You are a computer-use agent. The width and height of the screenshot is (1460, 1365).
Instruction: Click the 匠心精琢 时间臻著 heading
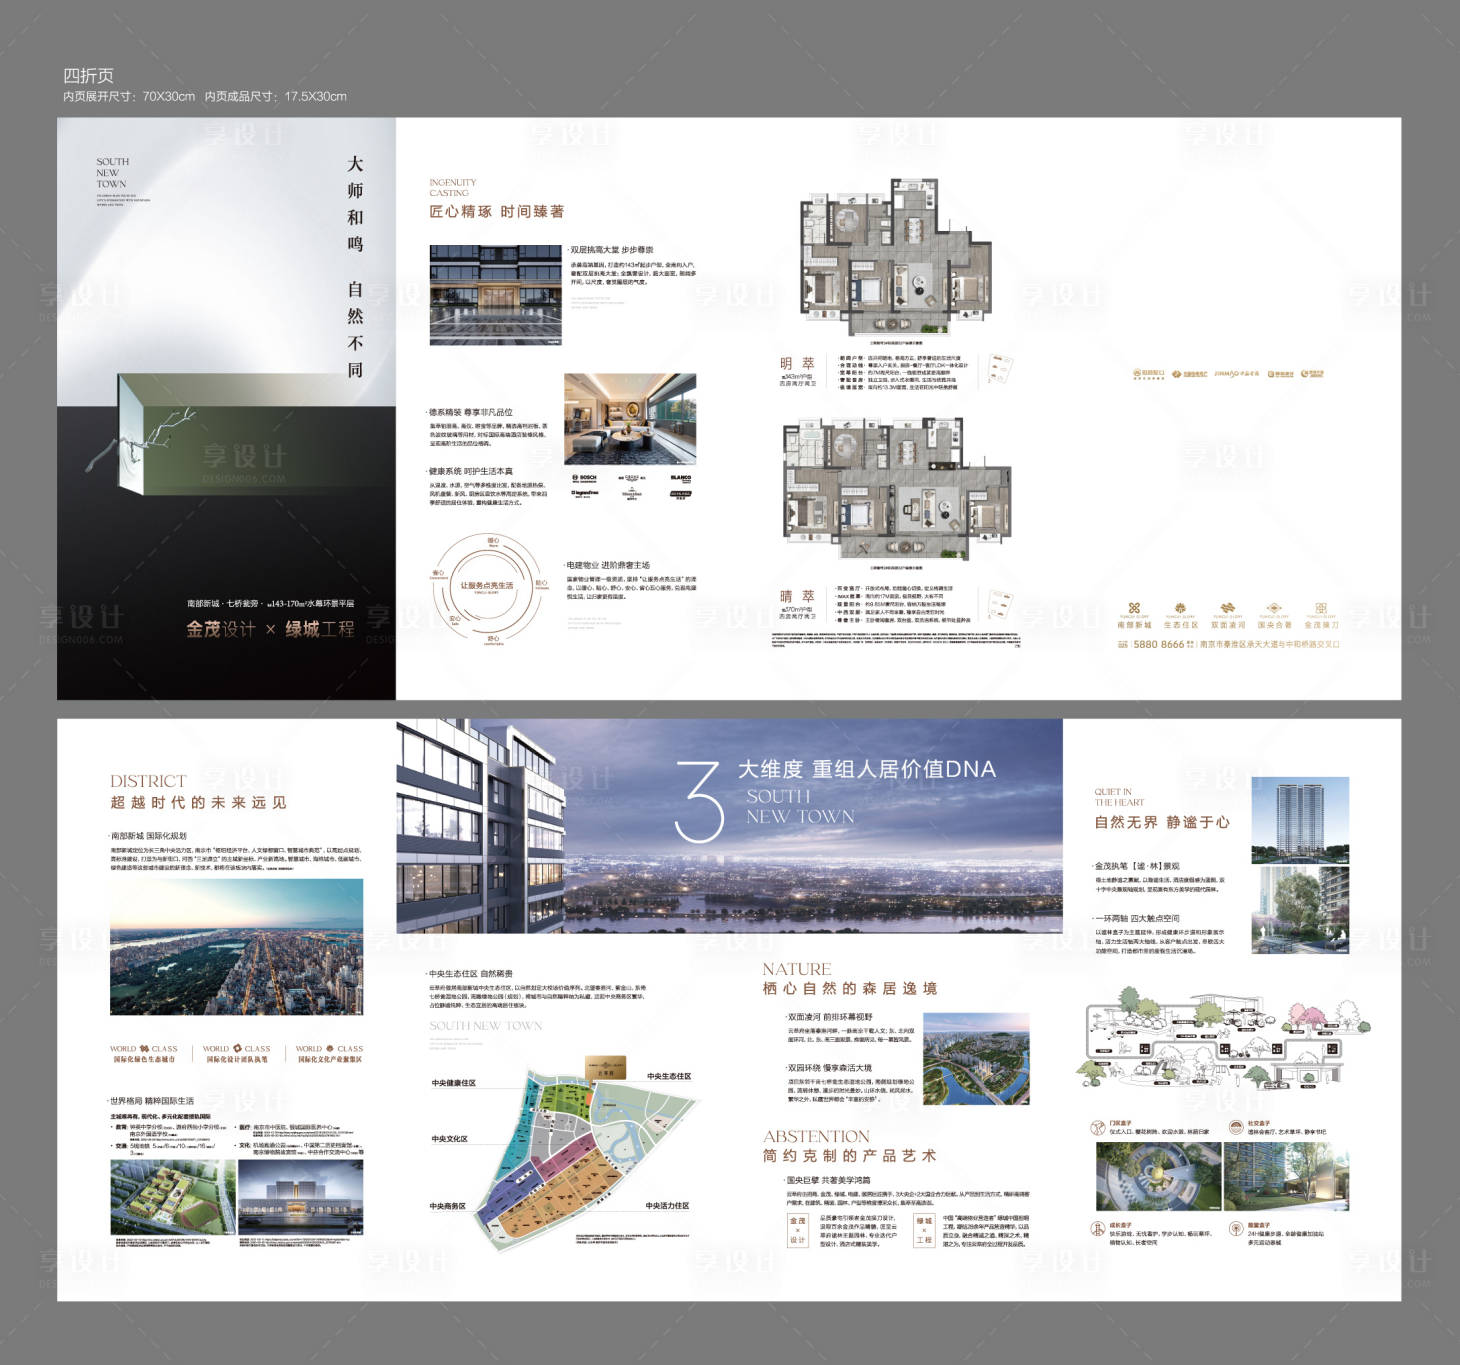point(496,212)
